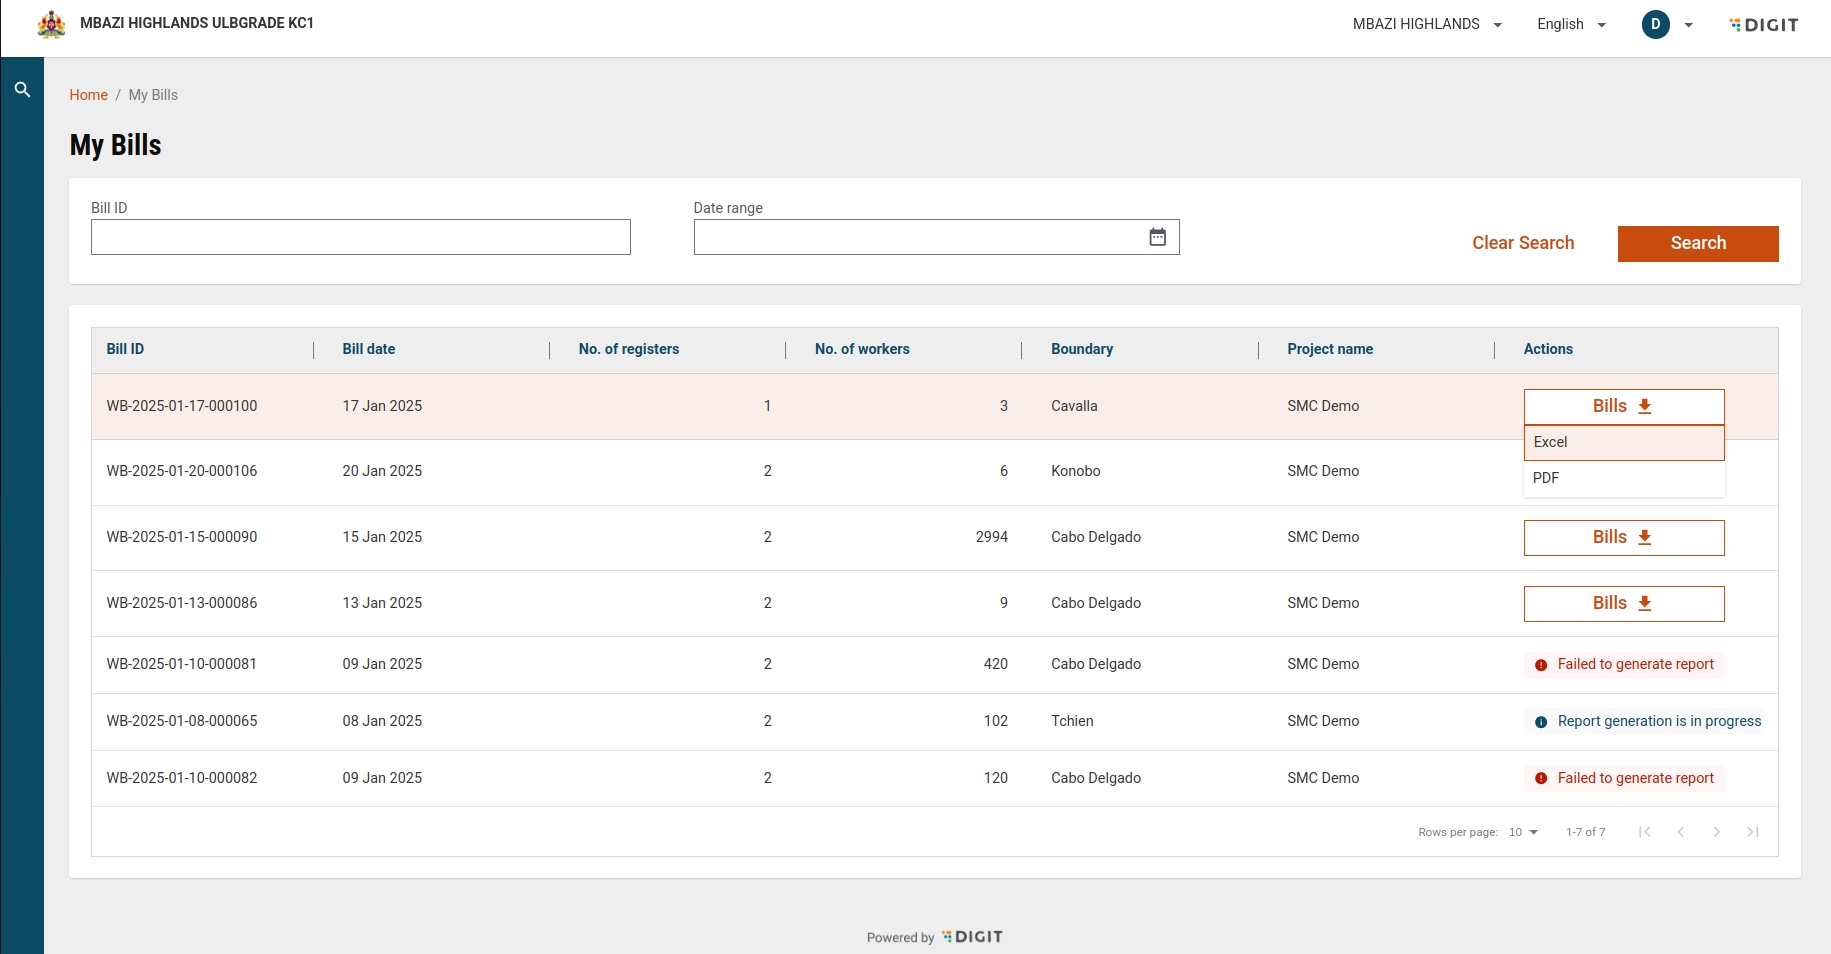Image resolution: width=1831 pixels, height=954 pixels.
Task: Download bills for WB-2025-01-15-000090
Action: click(x=1623, y=538)
